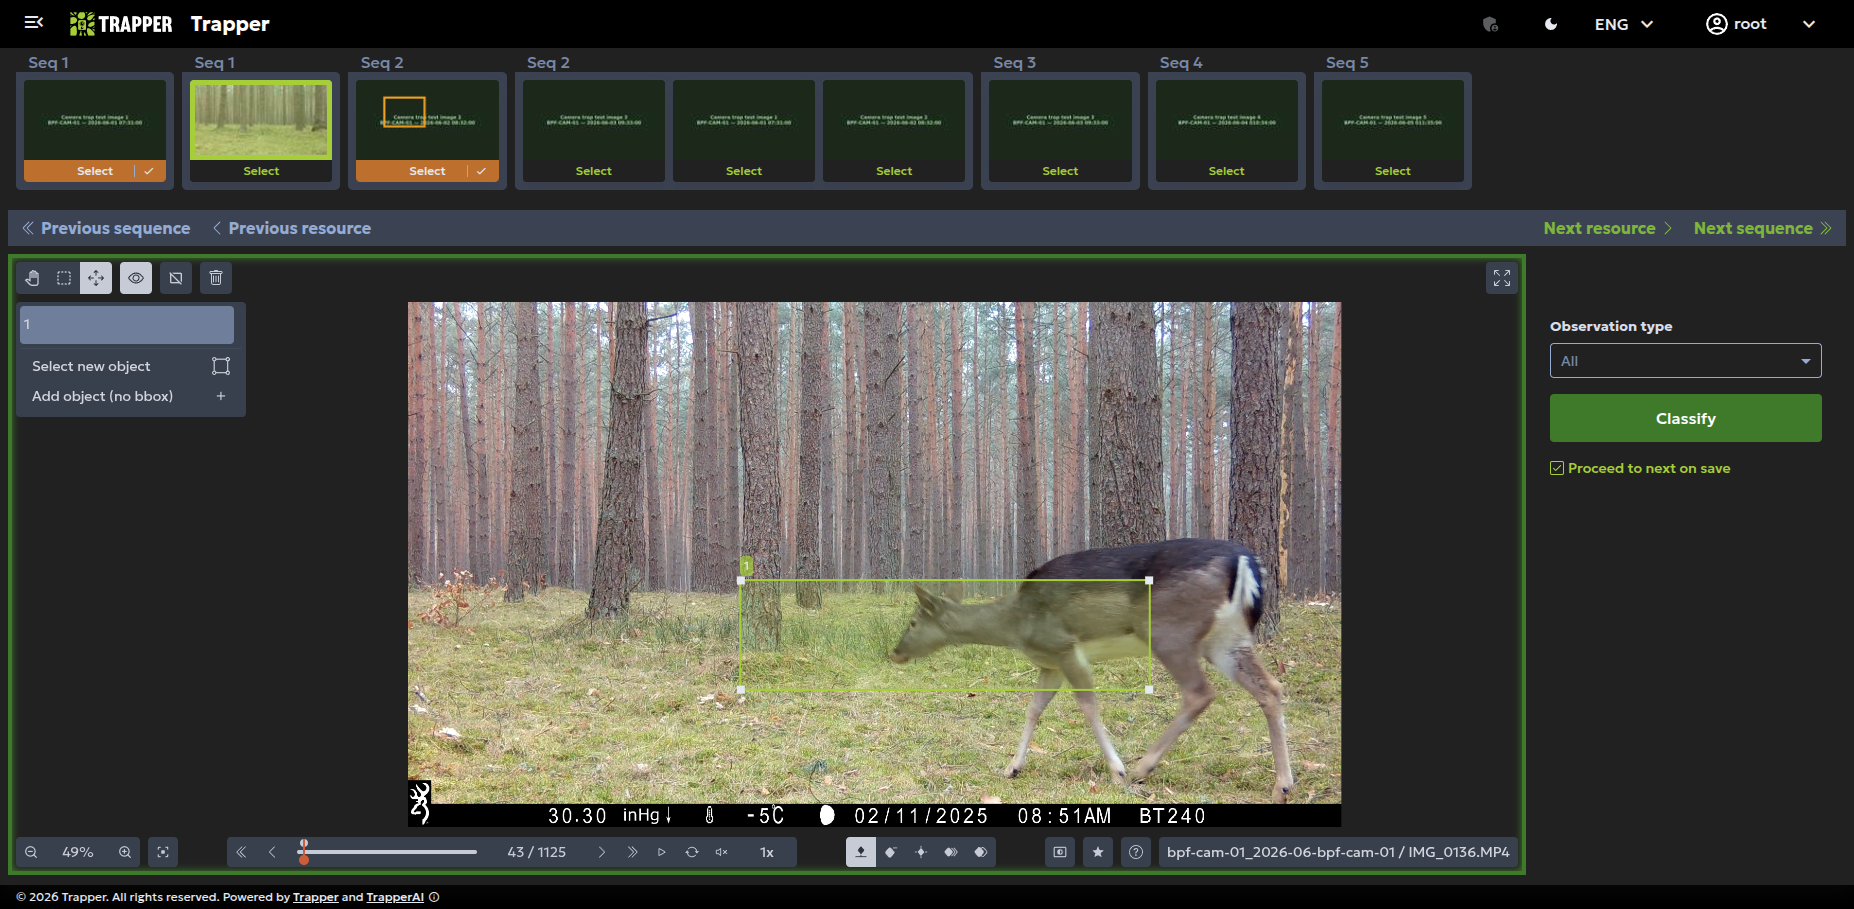Image resolution: width=1854 pixels, height=909 pixels.
Task: Jump forward with the double right arrows
Action: coord(632,852)
